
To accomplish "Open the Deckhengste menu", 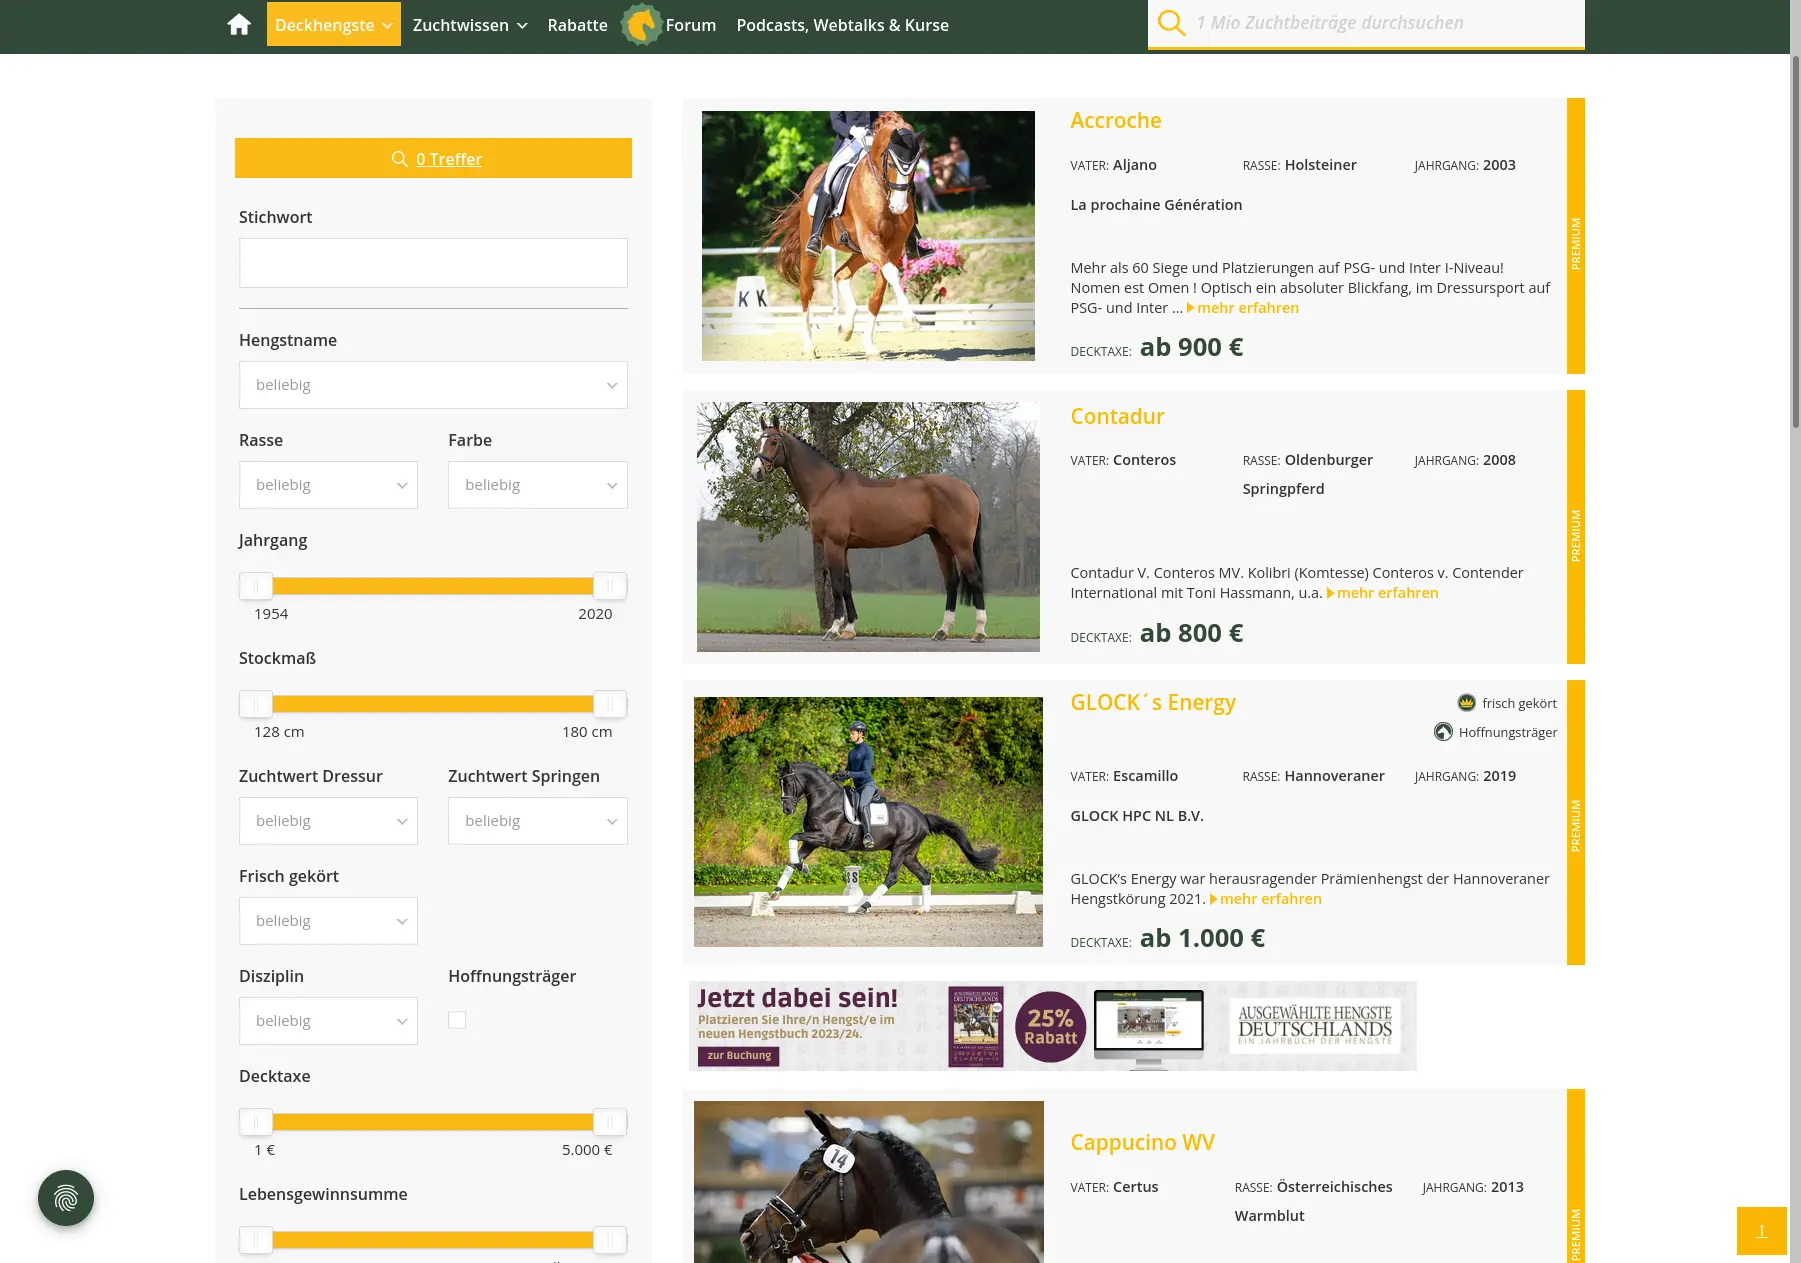I will [333, 25].
